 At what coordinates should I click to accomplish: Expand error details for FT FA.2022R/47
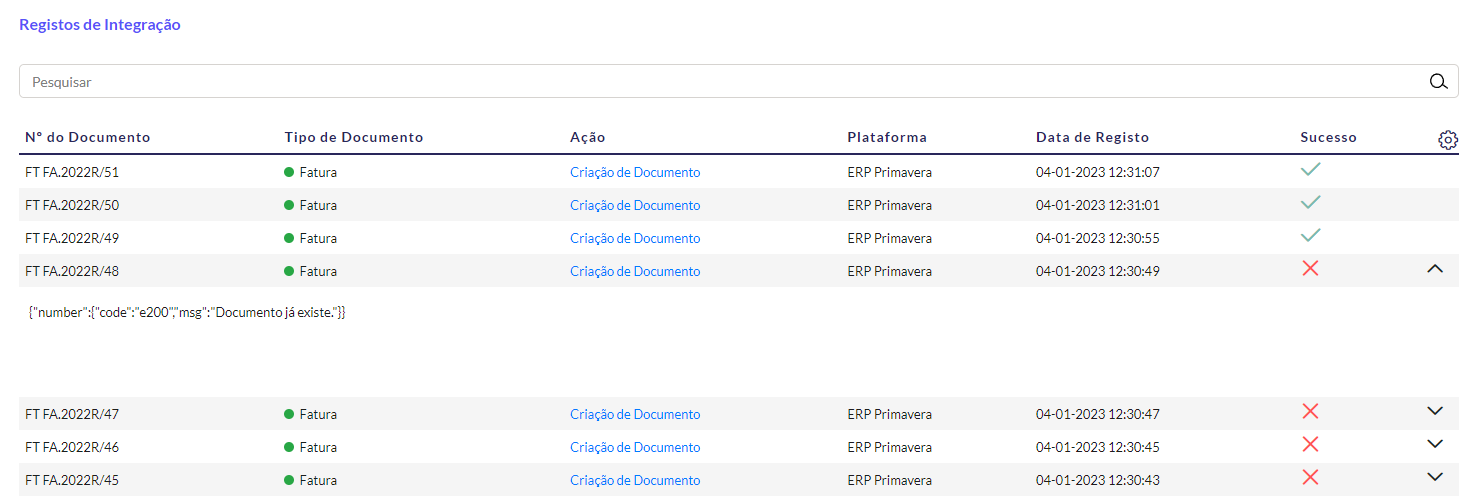coord(1435,411)
